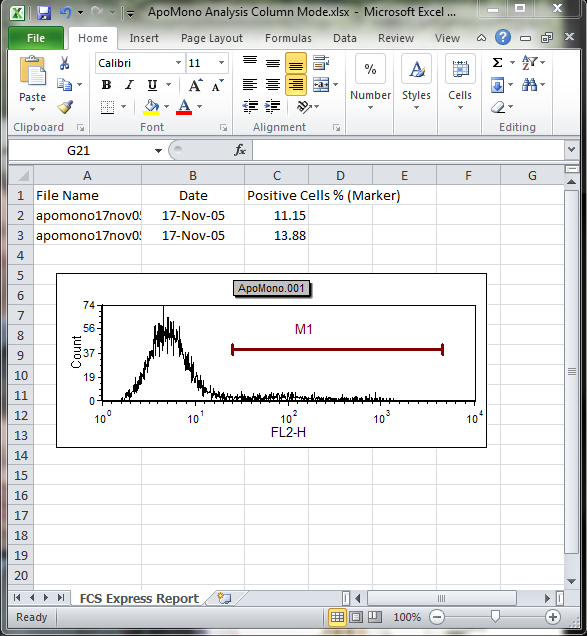Image resolution: width=587 pixels, height=636 pixels.
Task: Toggle Underline formatting
Action: 152,85
